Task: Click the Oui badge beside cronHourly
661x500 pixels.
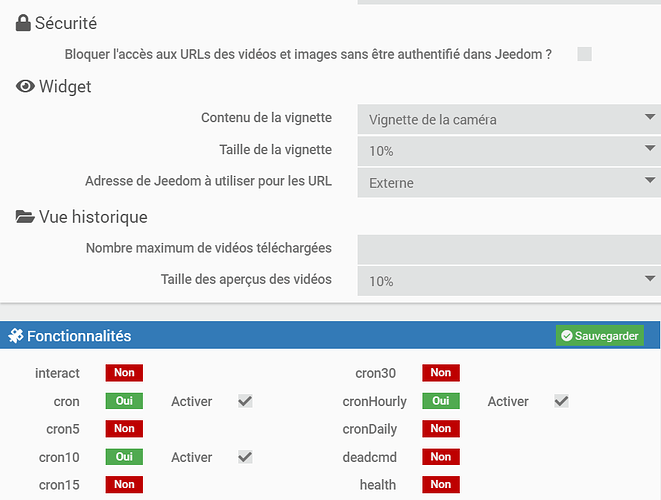Action: 440,401
